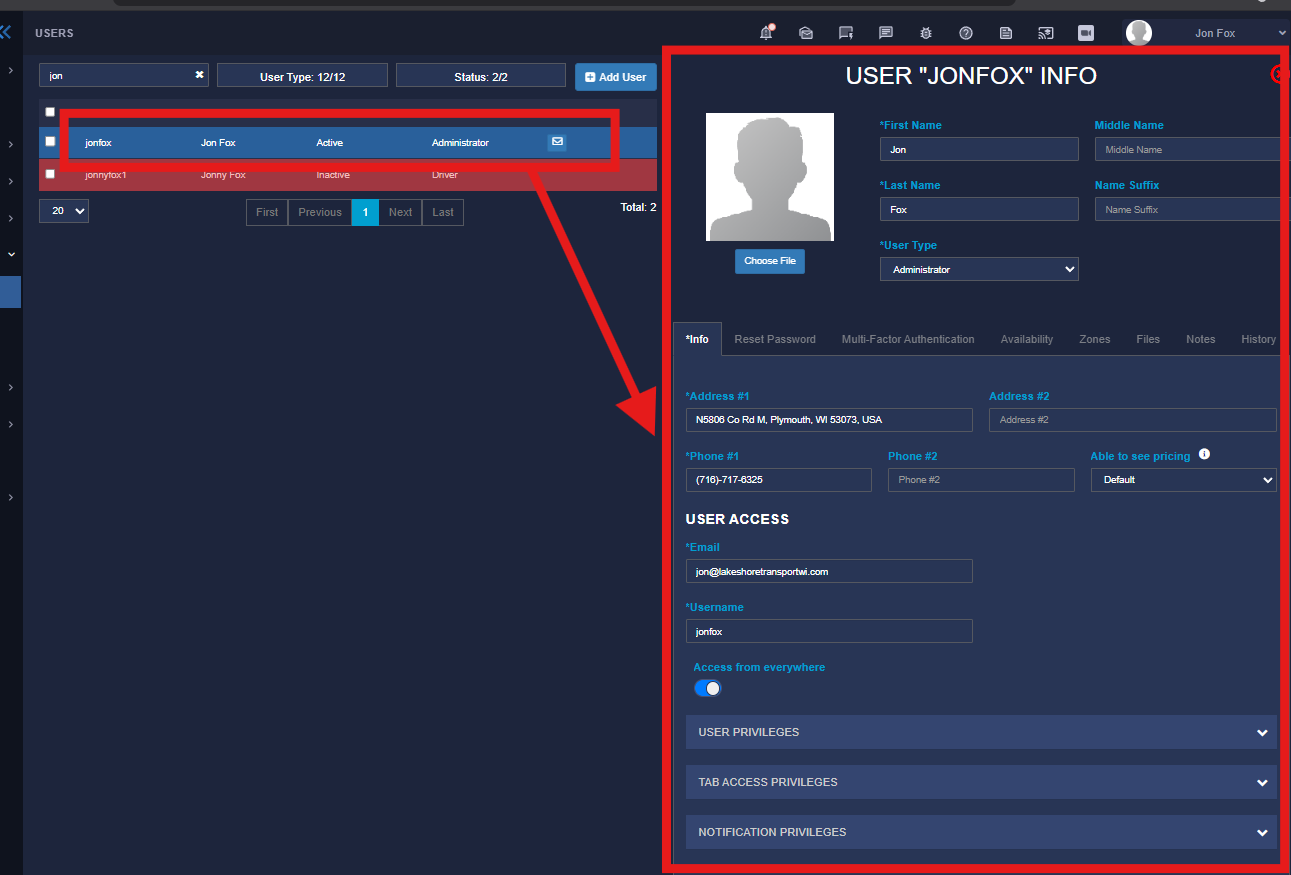1291x875 pixels.
Task: Click the screen cast icon
Action: (1046, 33)
